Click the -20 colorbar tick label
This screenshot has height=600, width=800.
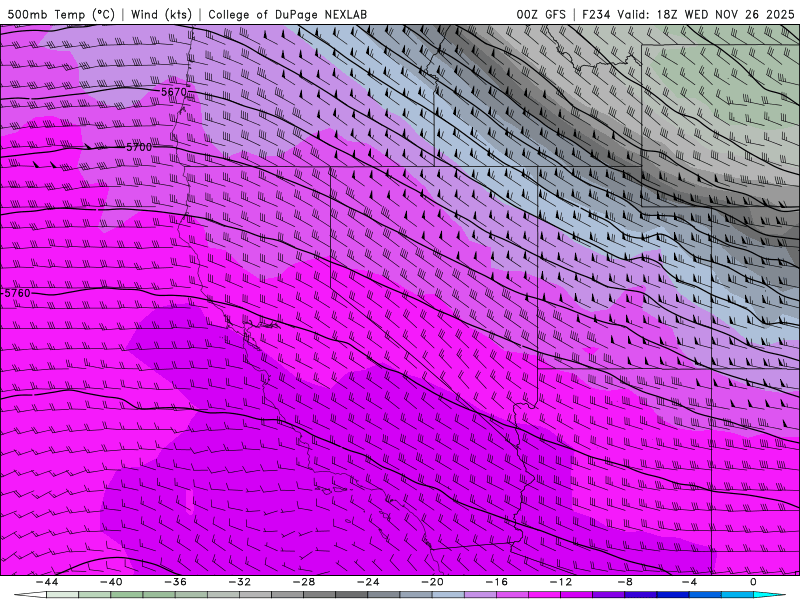point(432,582)
